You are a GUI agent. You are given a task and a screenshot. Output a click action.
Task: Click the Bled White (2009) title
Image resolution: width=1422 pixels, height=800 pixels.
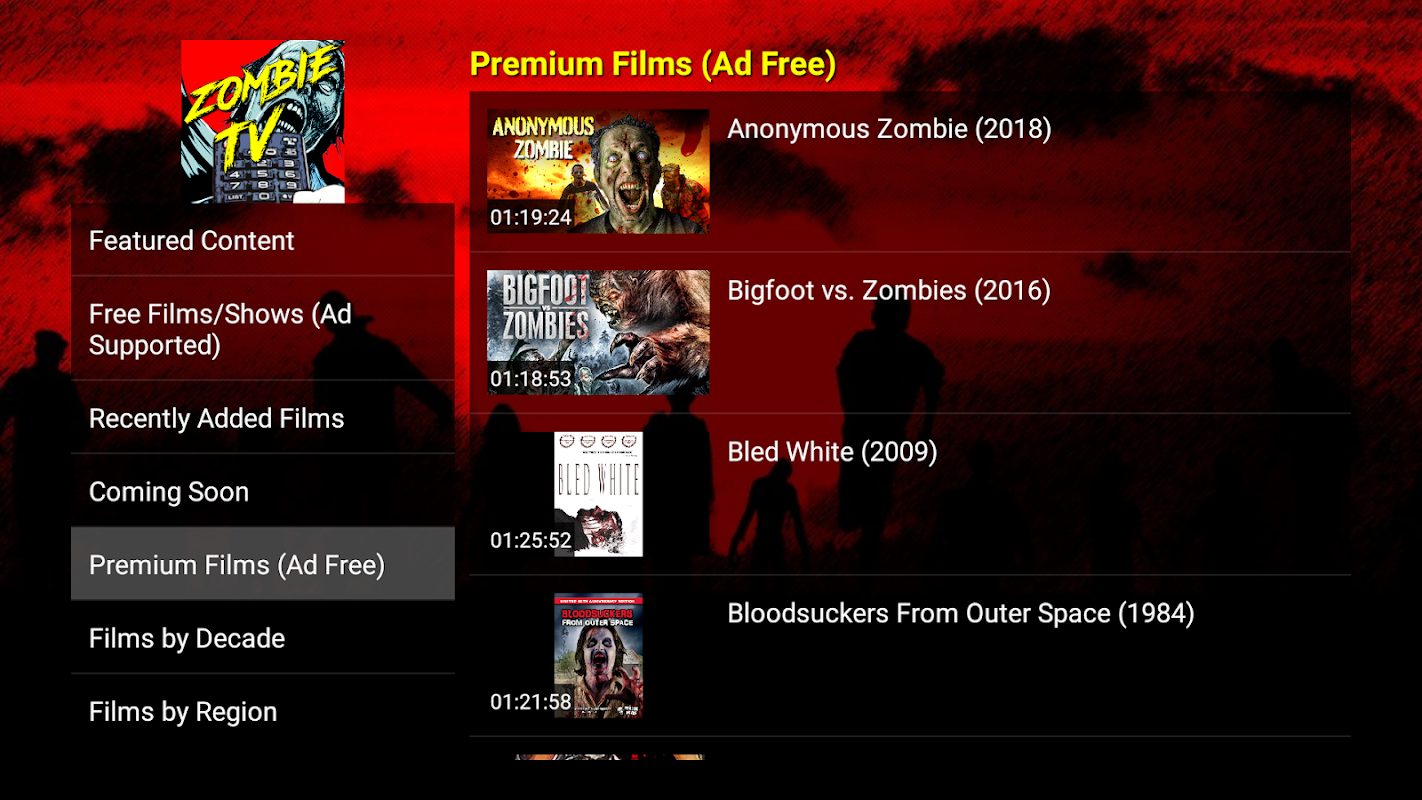click(832, 452)
